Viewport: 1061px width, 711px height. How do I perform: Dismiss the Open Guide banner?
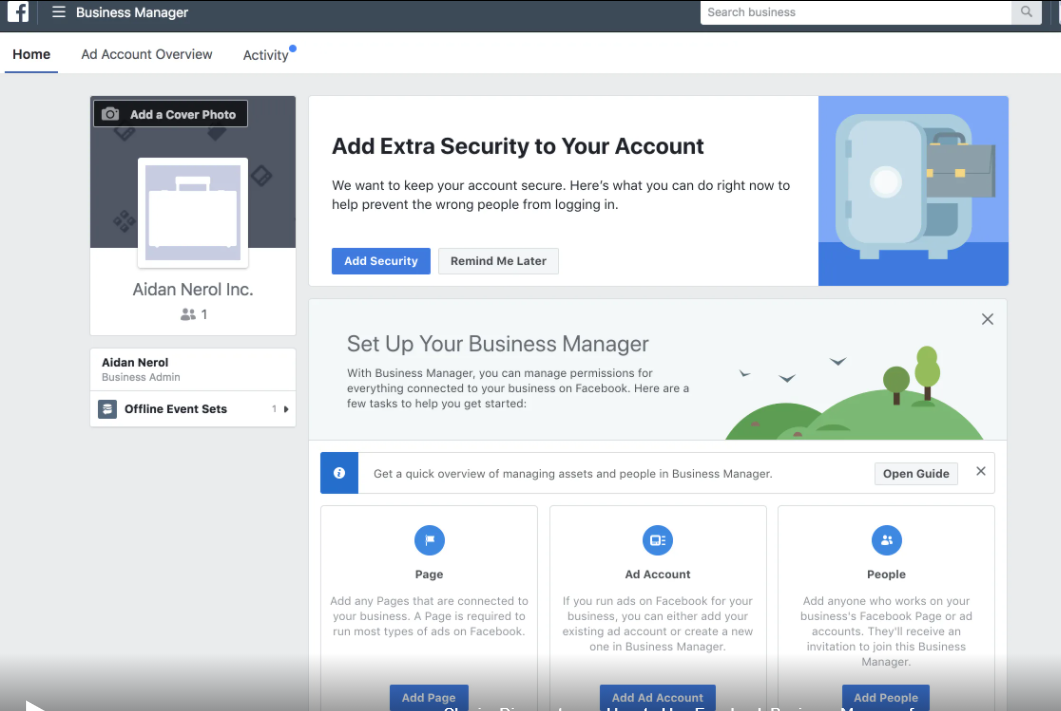click(980, 472)
